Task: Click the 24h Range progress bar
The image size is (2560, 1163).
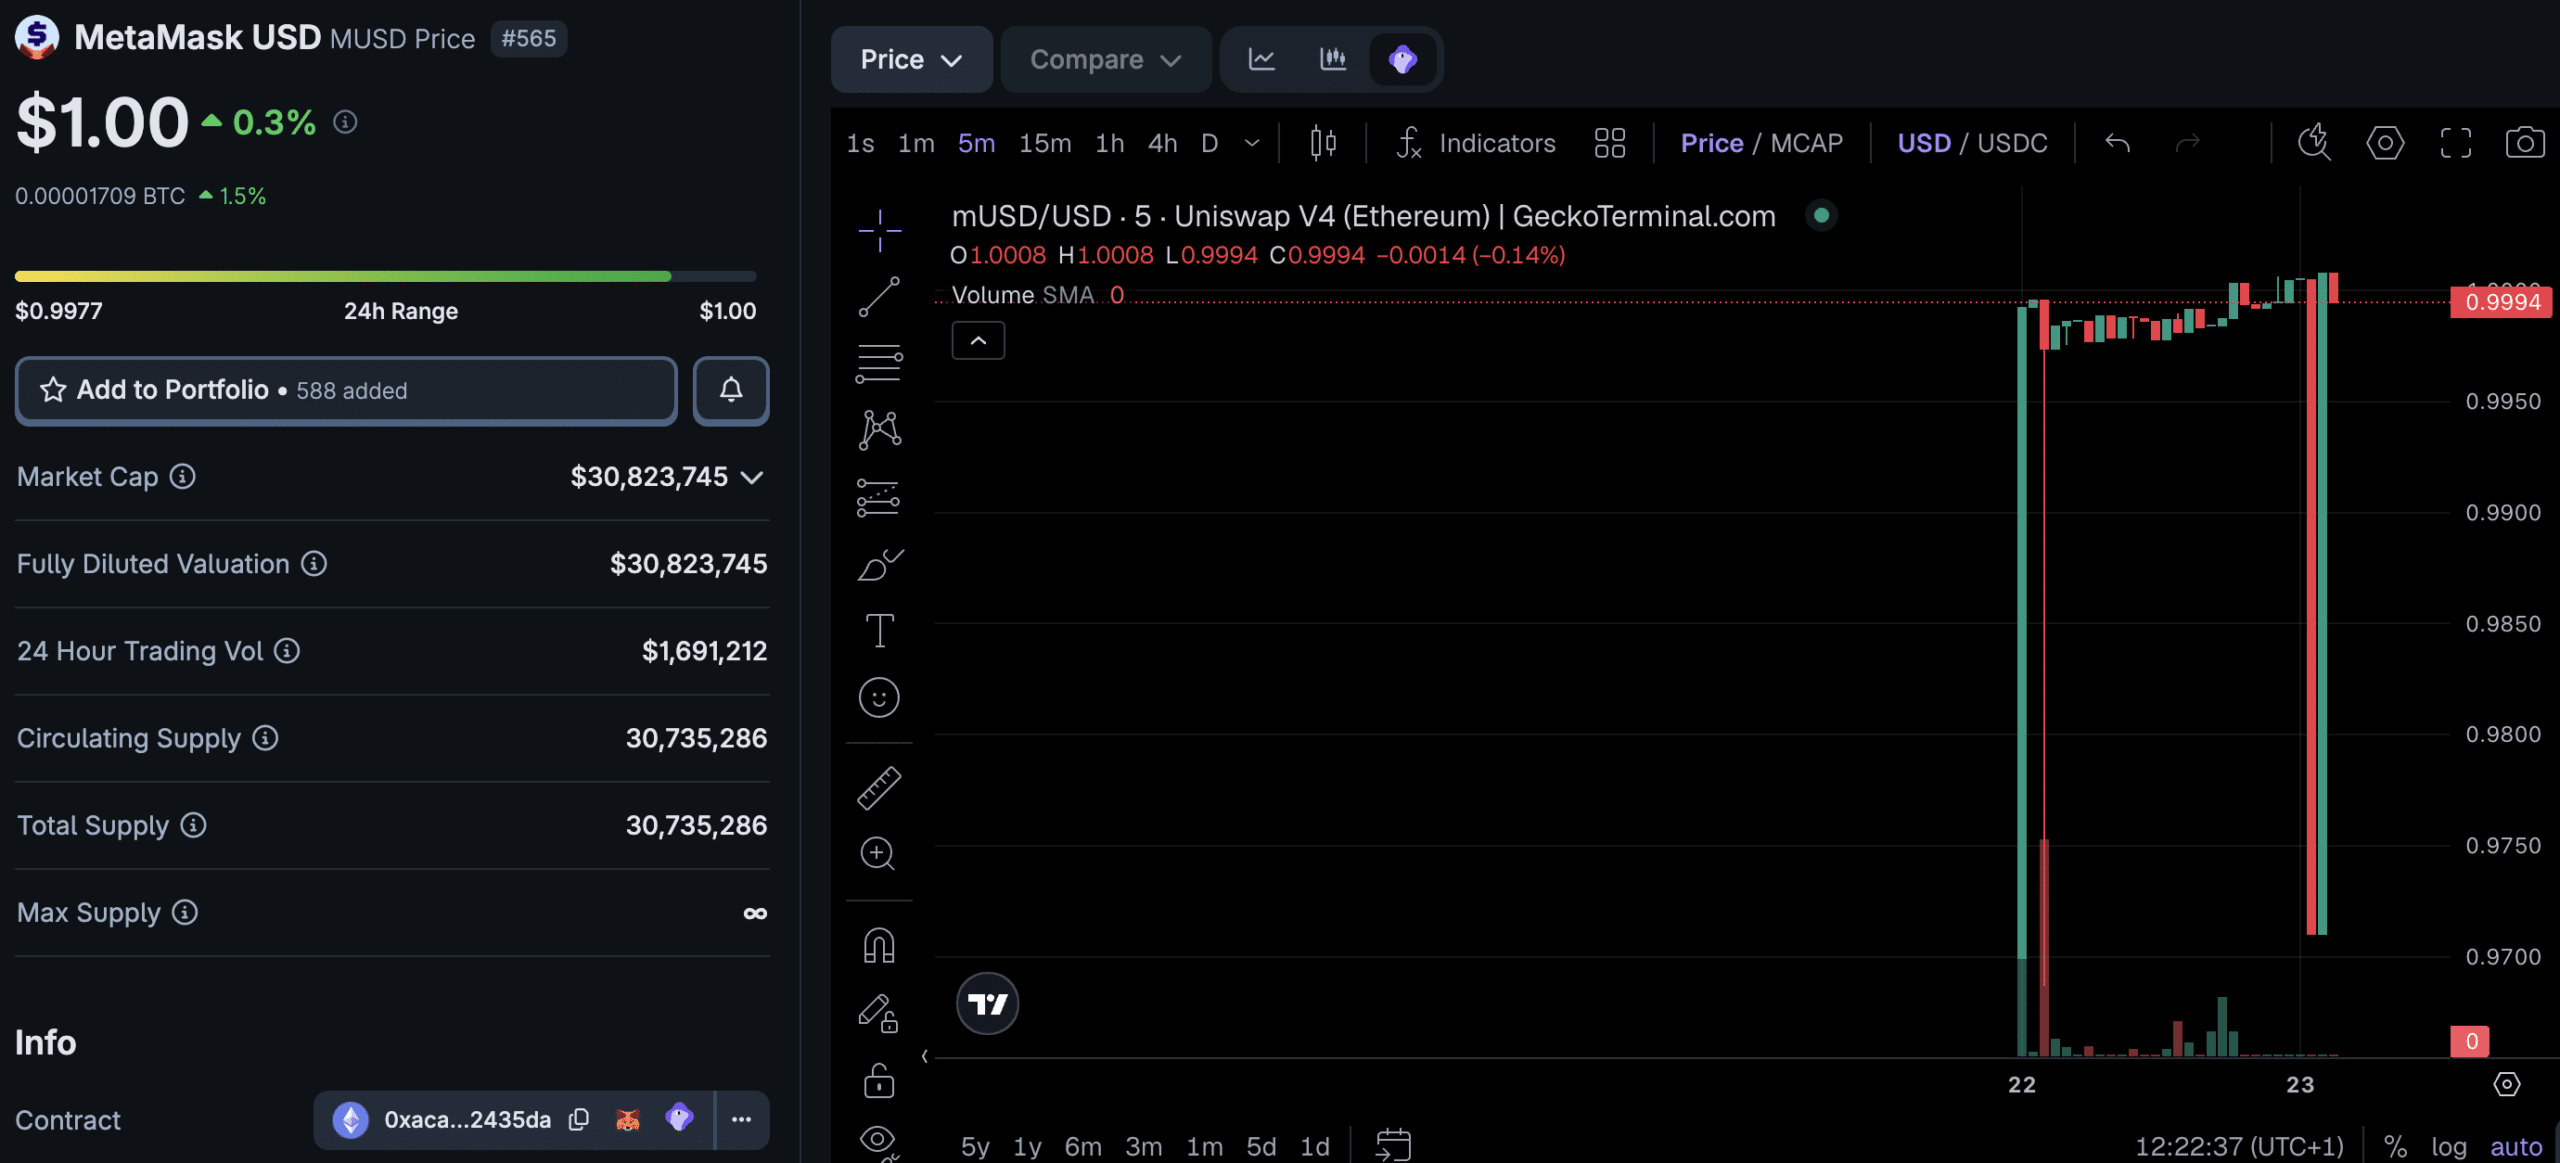Action: [385, 276]
